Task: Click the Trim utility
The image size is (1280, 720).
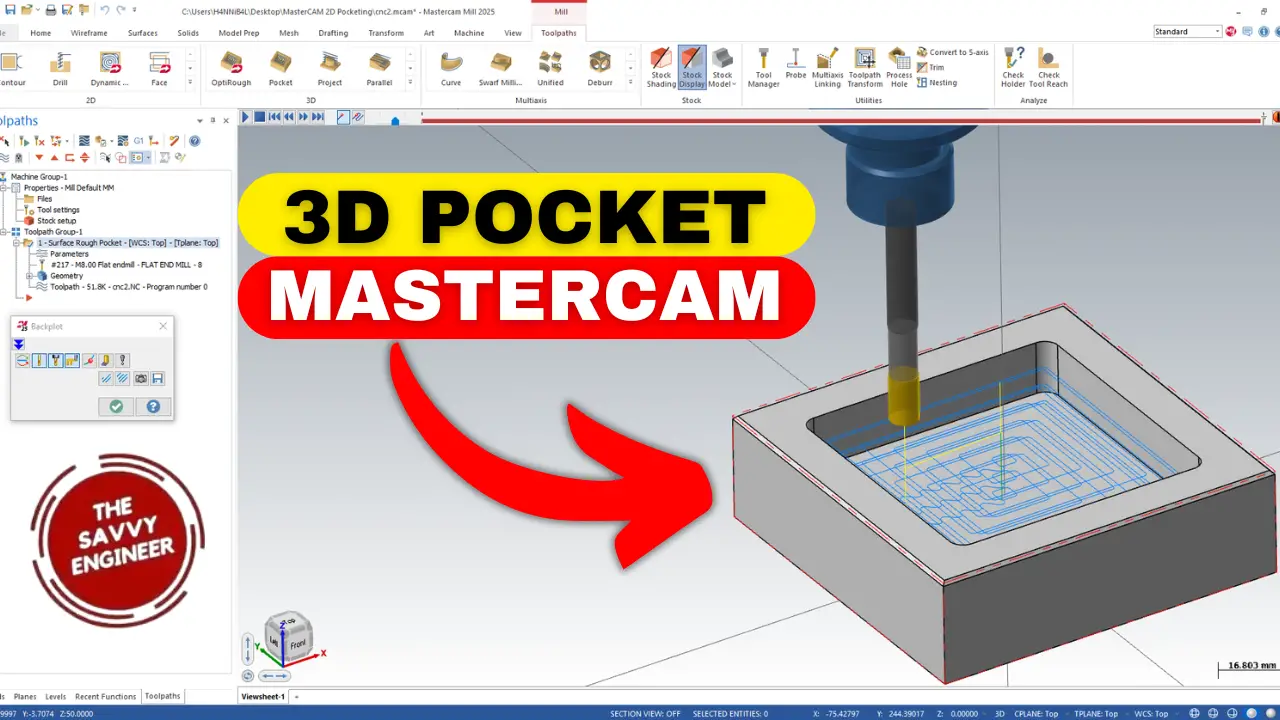Action: (x=930, y=67)
